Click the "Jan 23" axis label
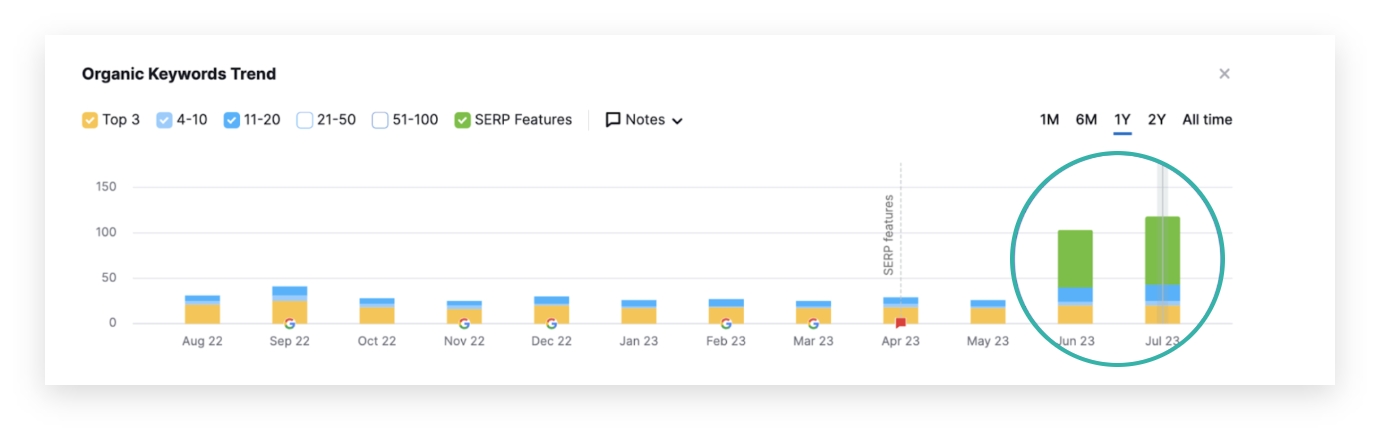Viewport: 1380px width, 440px height. 639,341
